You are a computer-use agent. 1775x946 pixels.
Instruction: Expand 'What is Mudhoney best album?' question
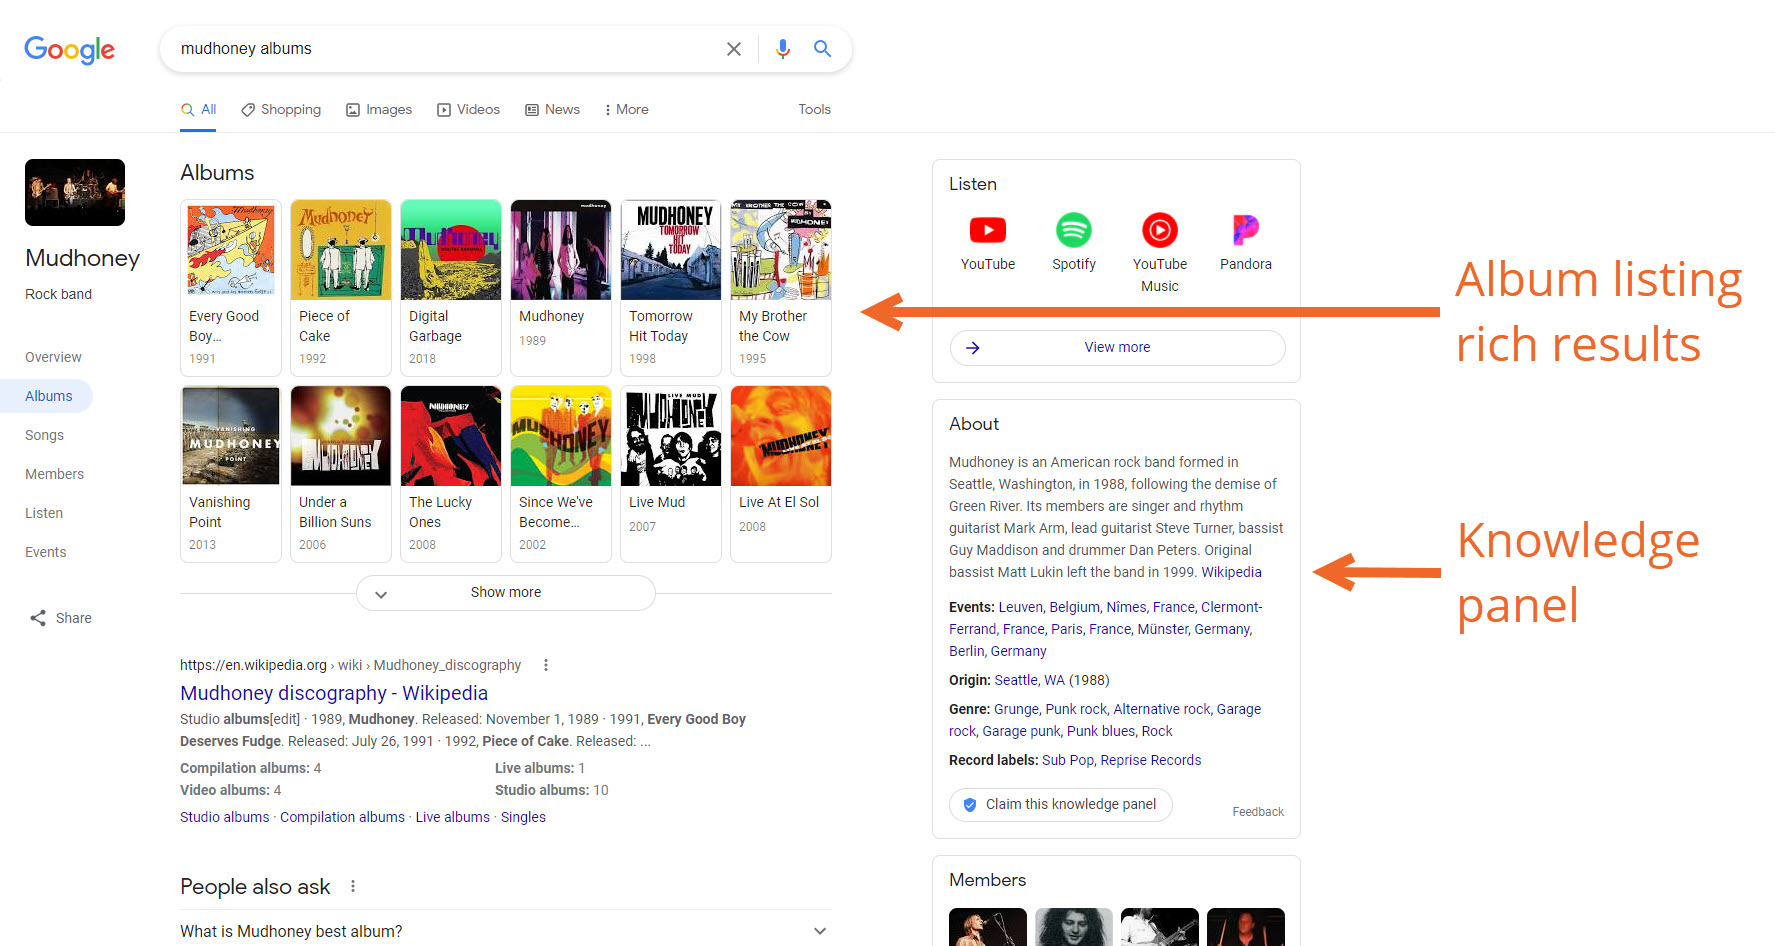click(505, 931)
